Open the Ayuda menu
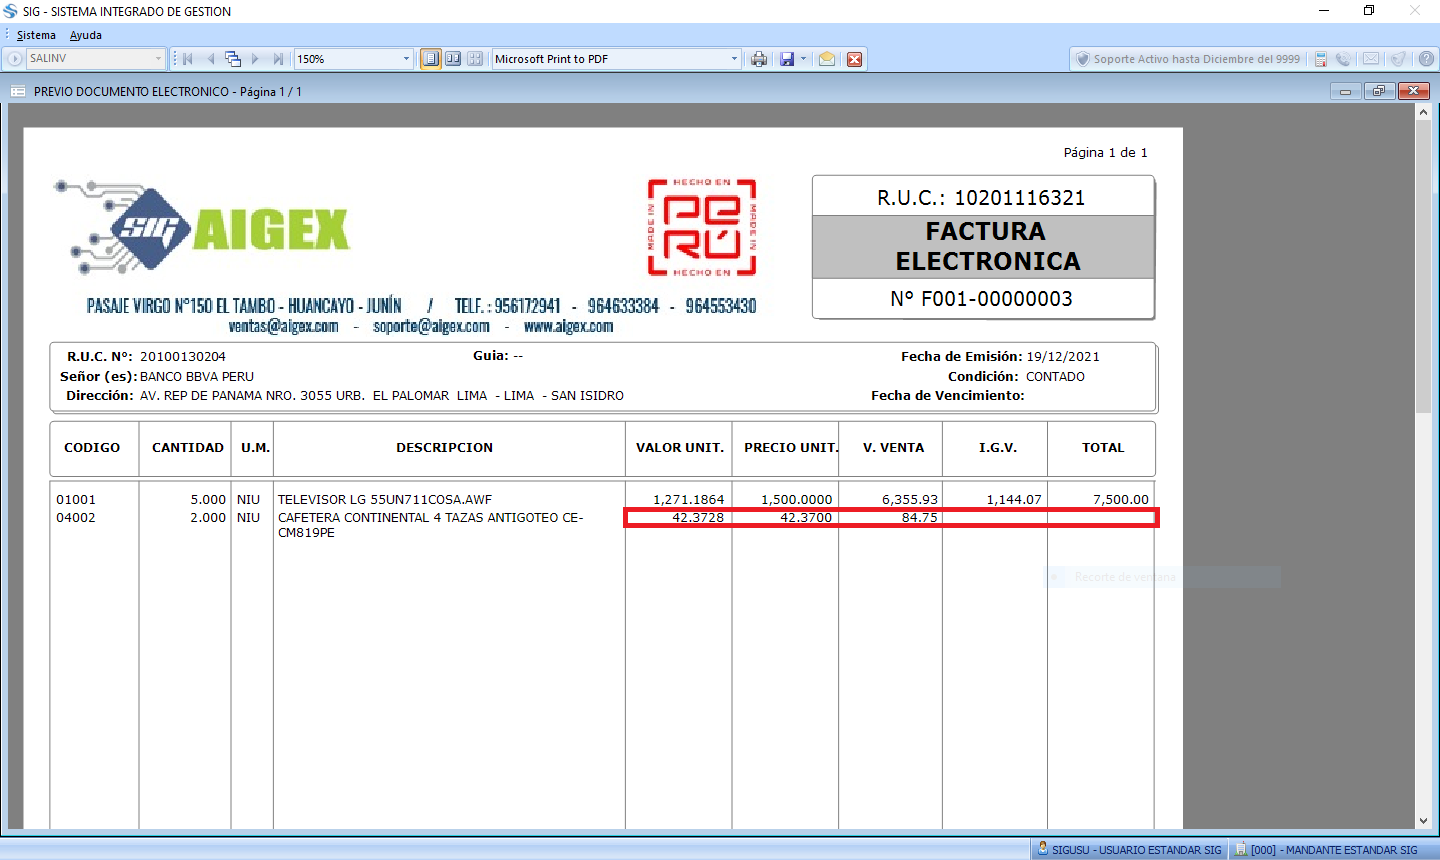 click(x=86, y=35)
